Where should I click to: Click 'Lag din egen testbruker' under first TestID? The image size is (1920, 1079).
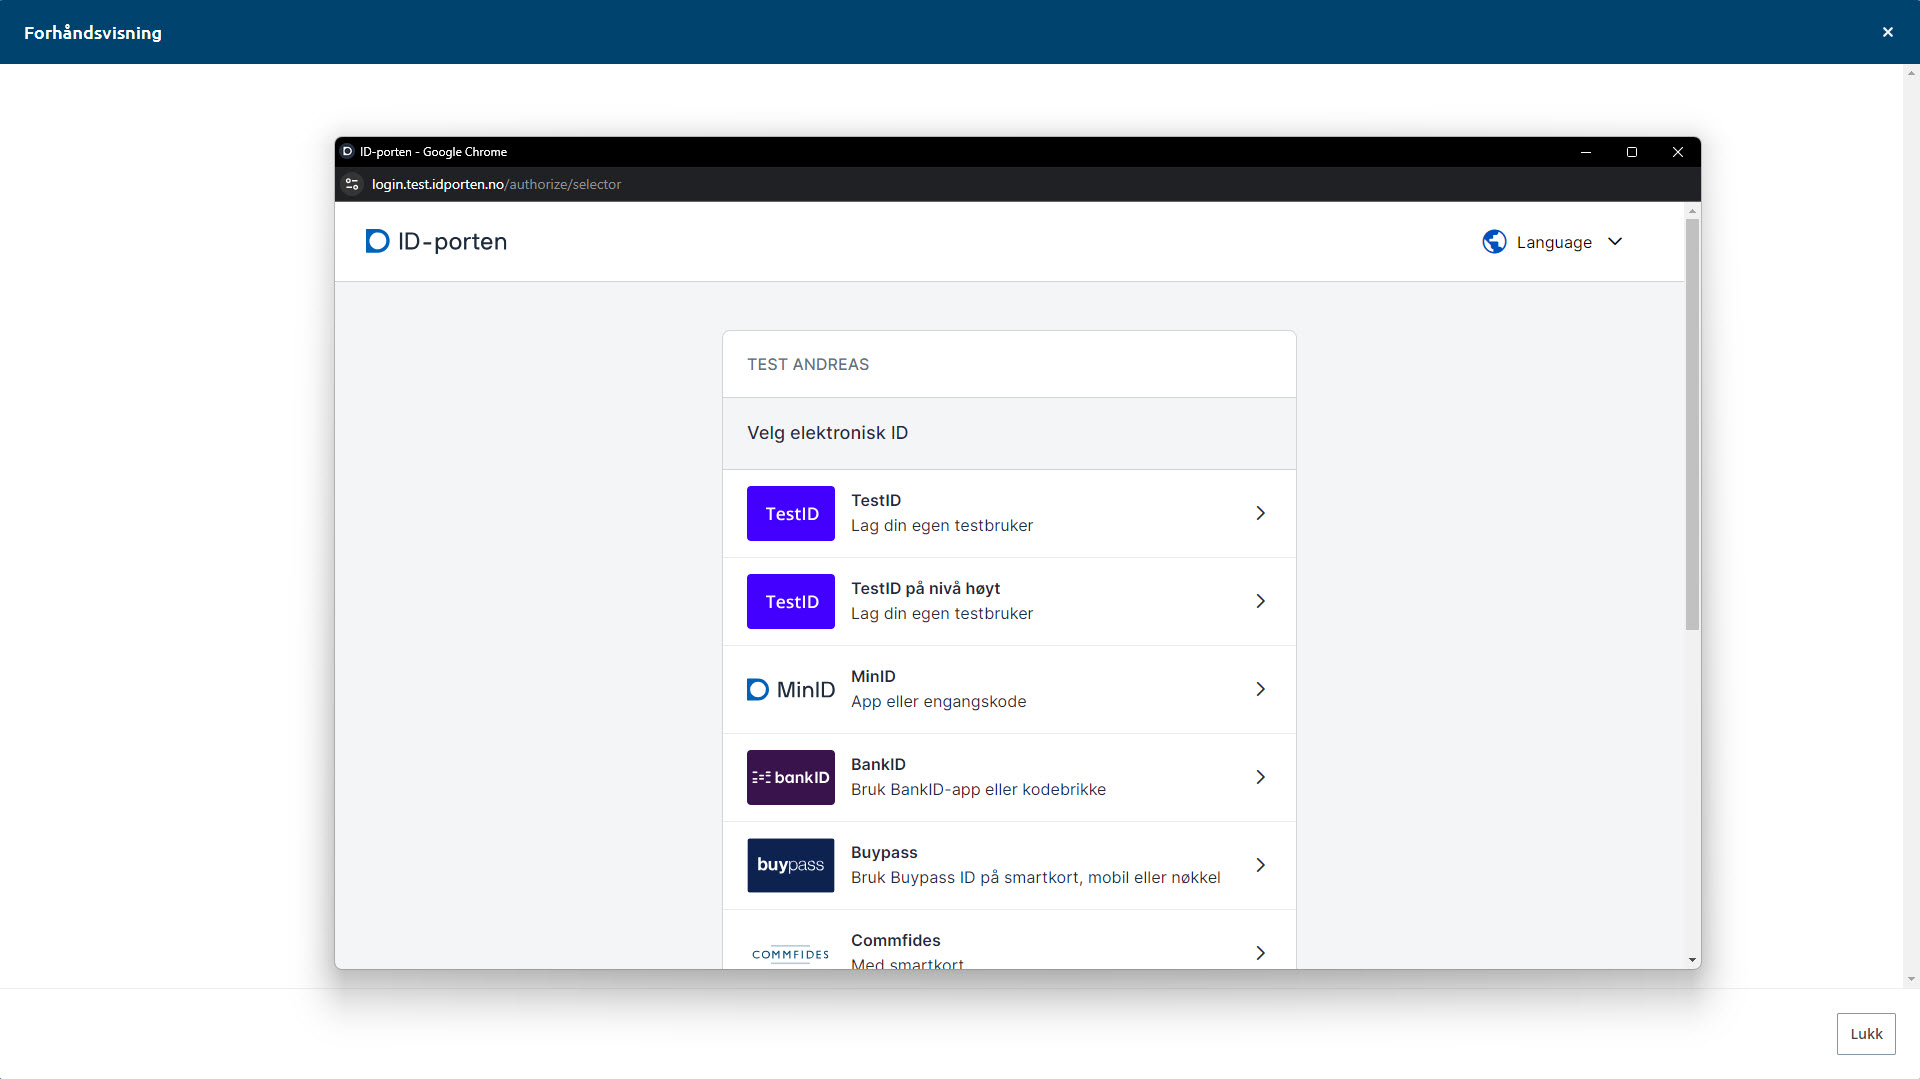click(942, 525)
